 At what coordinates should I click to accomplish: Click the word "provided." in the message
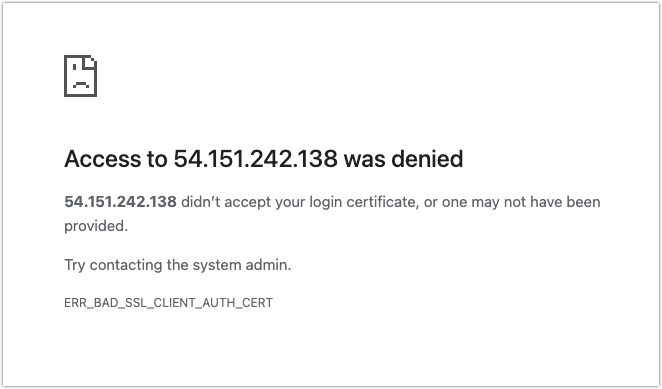click(96, 226)
